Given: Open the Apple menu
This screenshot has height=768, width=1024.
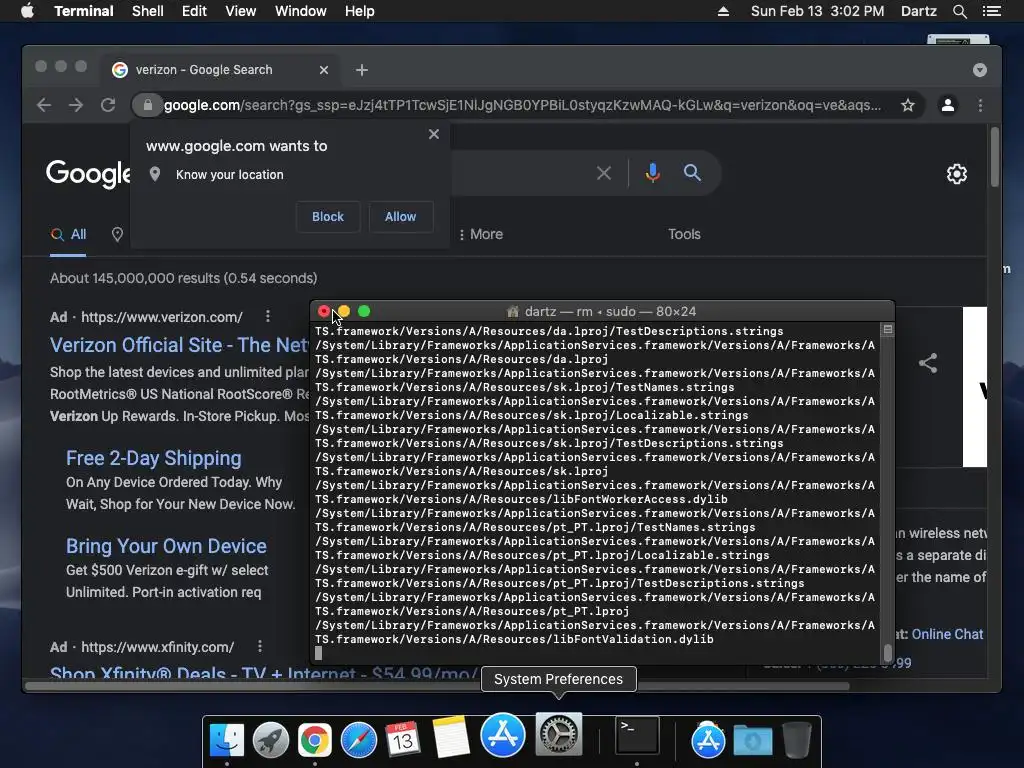Looking at the screenshot, I should click(27, 11).
